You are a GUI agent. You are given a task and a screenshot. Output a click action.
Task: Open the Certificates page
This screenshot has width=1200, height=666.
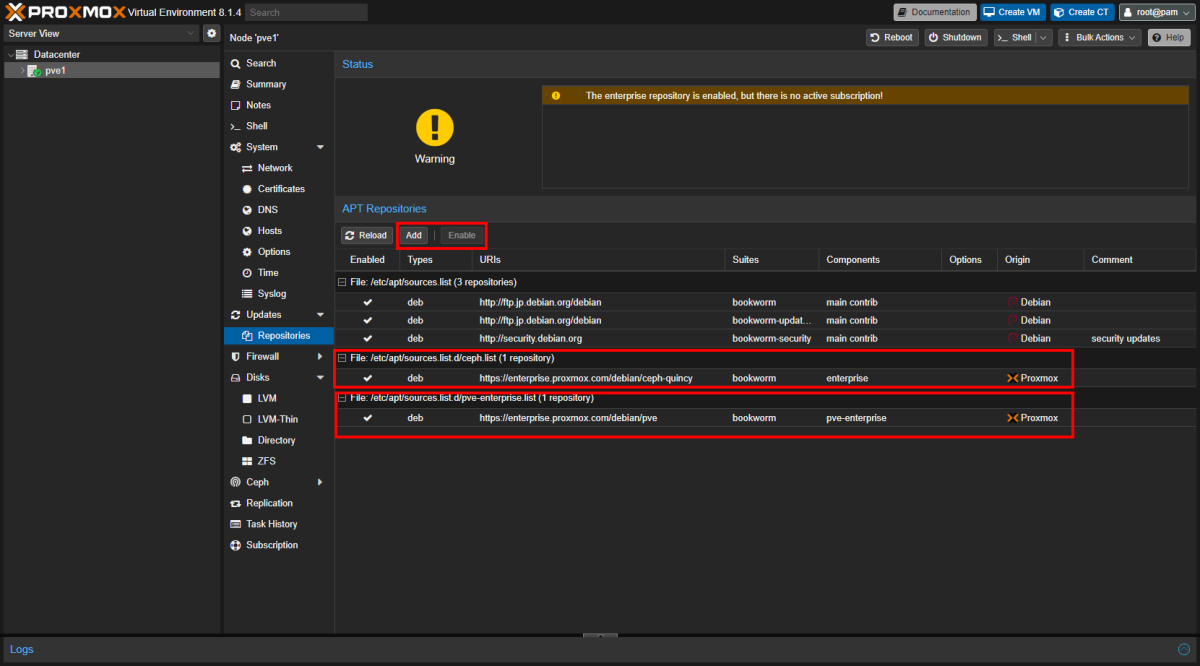(x=279, y=189)
